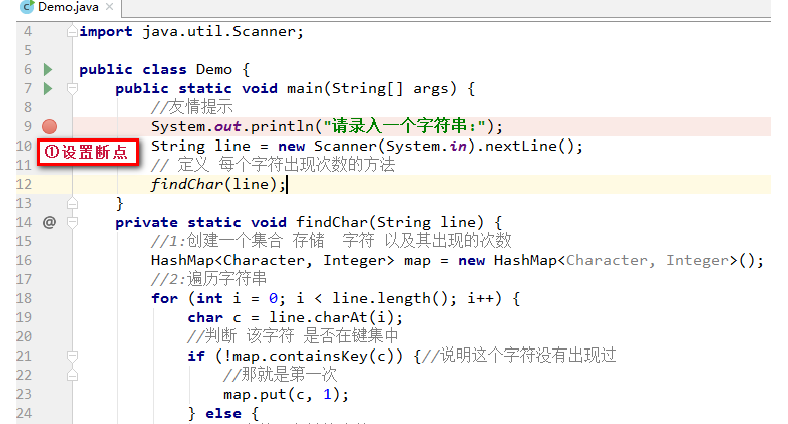Image resolution: width=788 pixels, height=424 pixels.
Task: Click the grayed Character, Integer type arguments
Action: click(647, 260)
